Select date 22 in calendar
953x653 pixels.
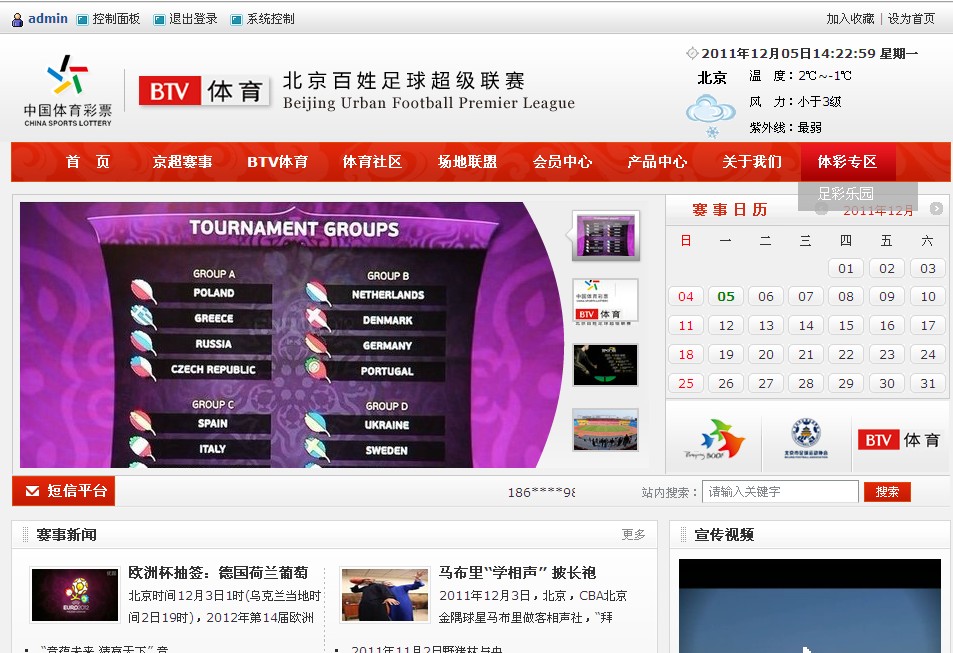[845, 354]
